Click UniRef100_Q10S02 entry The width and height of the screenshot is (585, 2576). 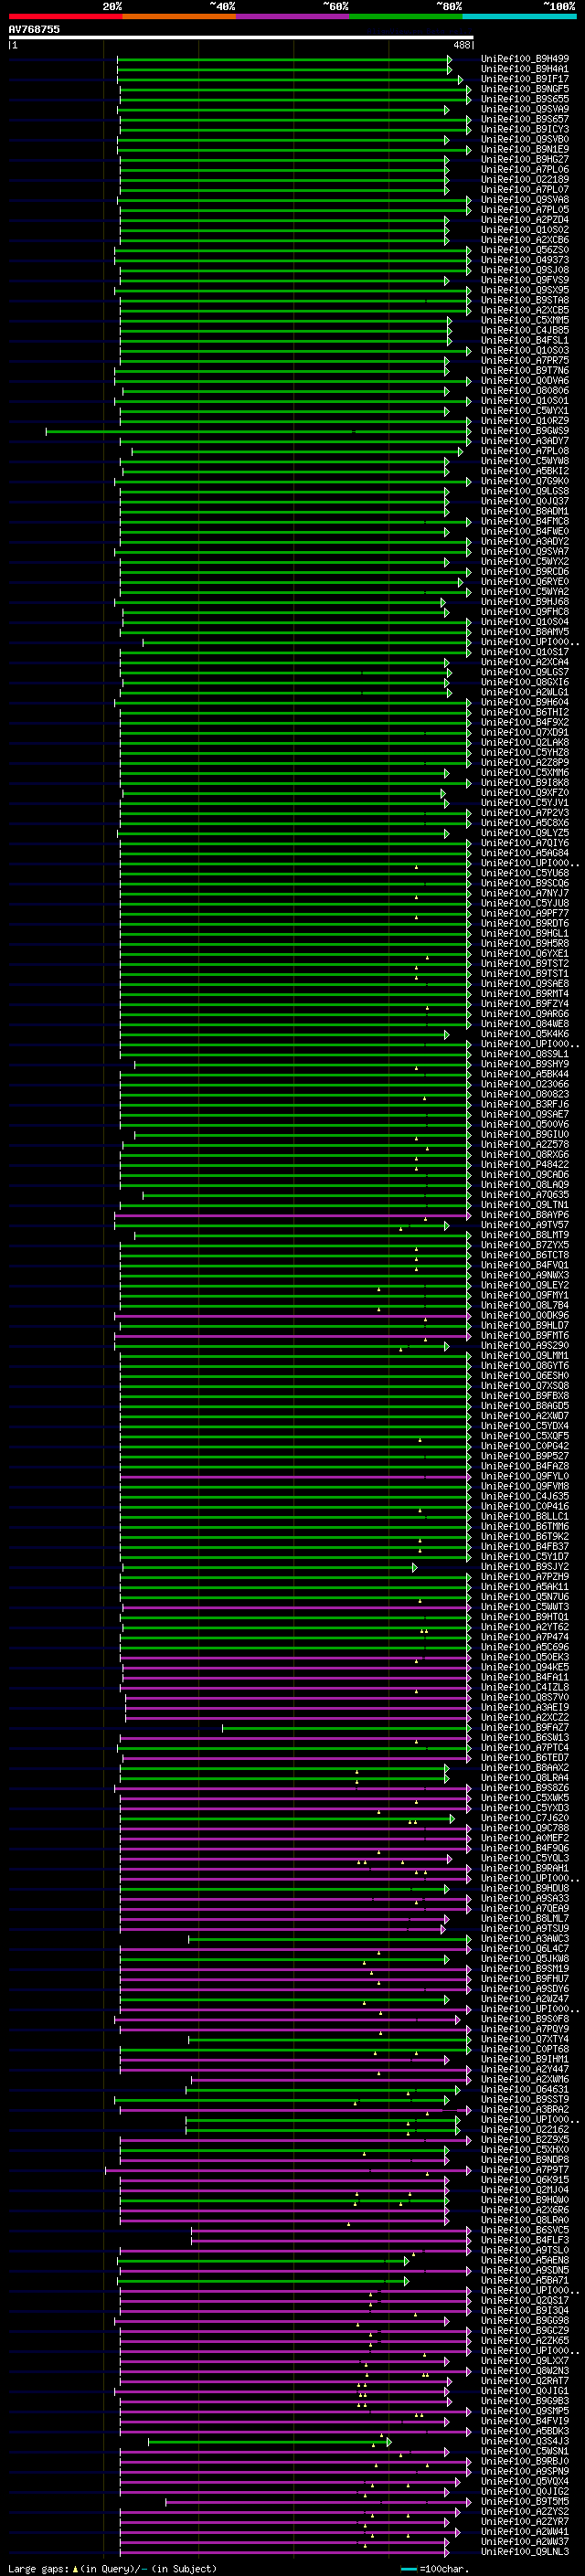525,230
